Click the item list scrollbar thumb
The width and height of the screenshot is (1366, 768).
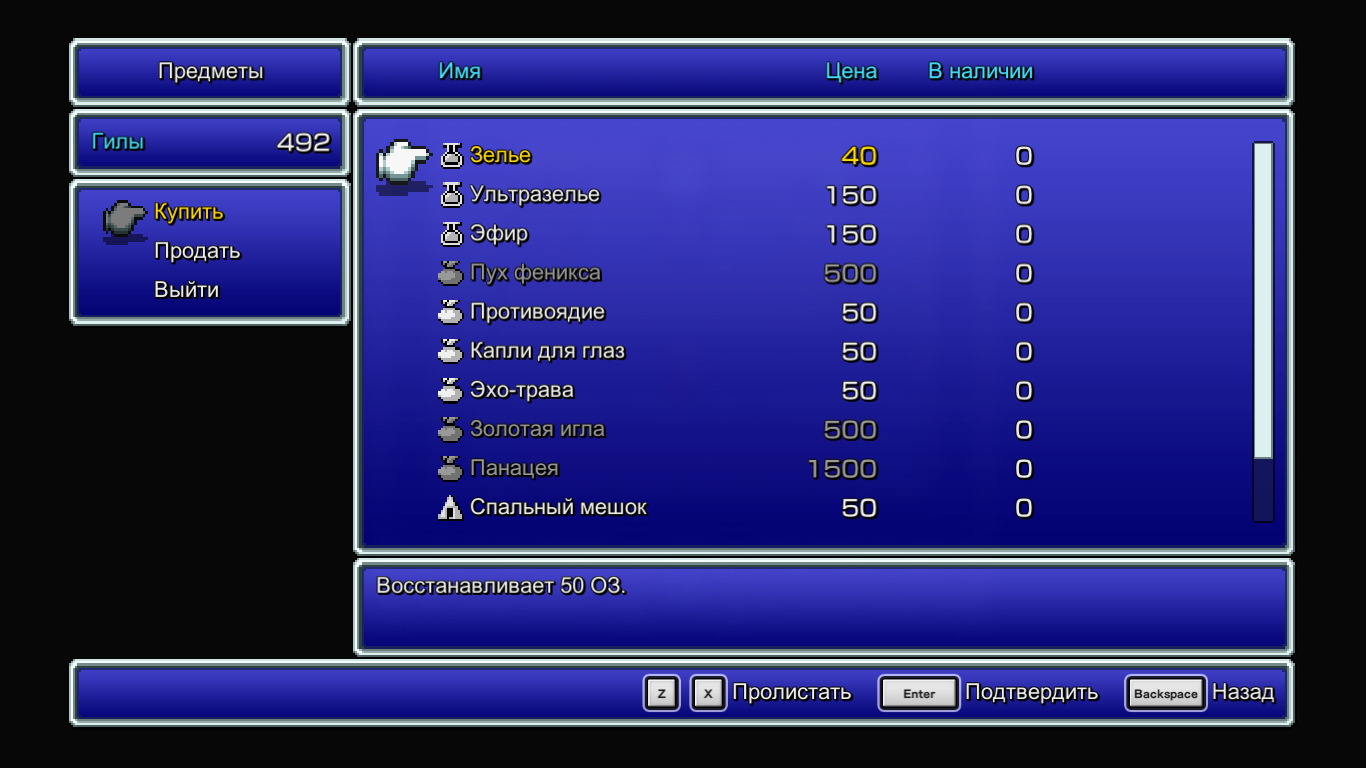[1263, 301]
